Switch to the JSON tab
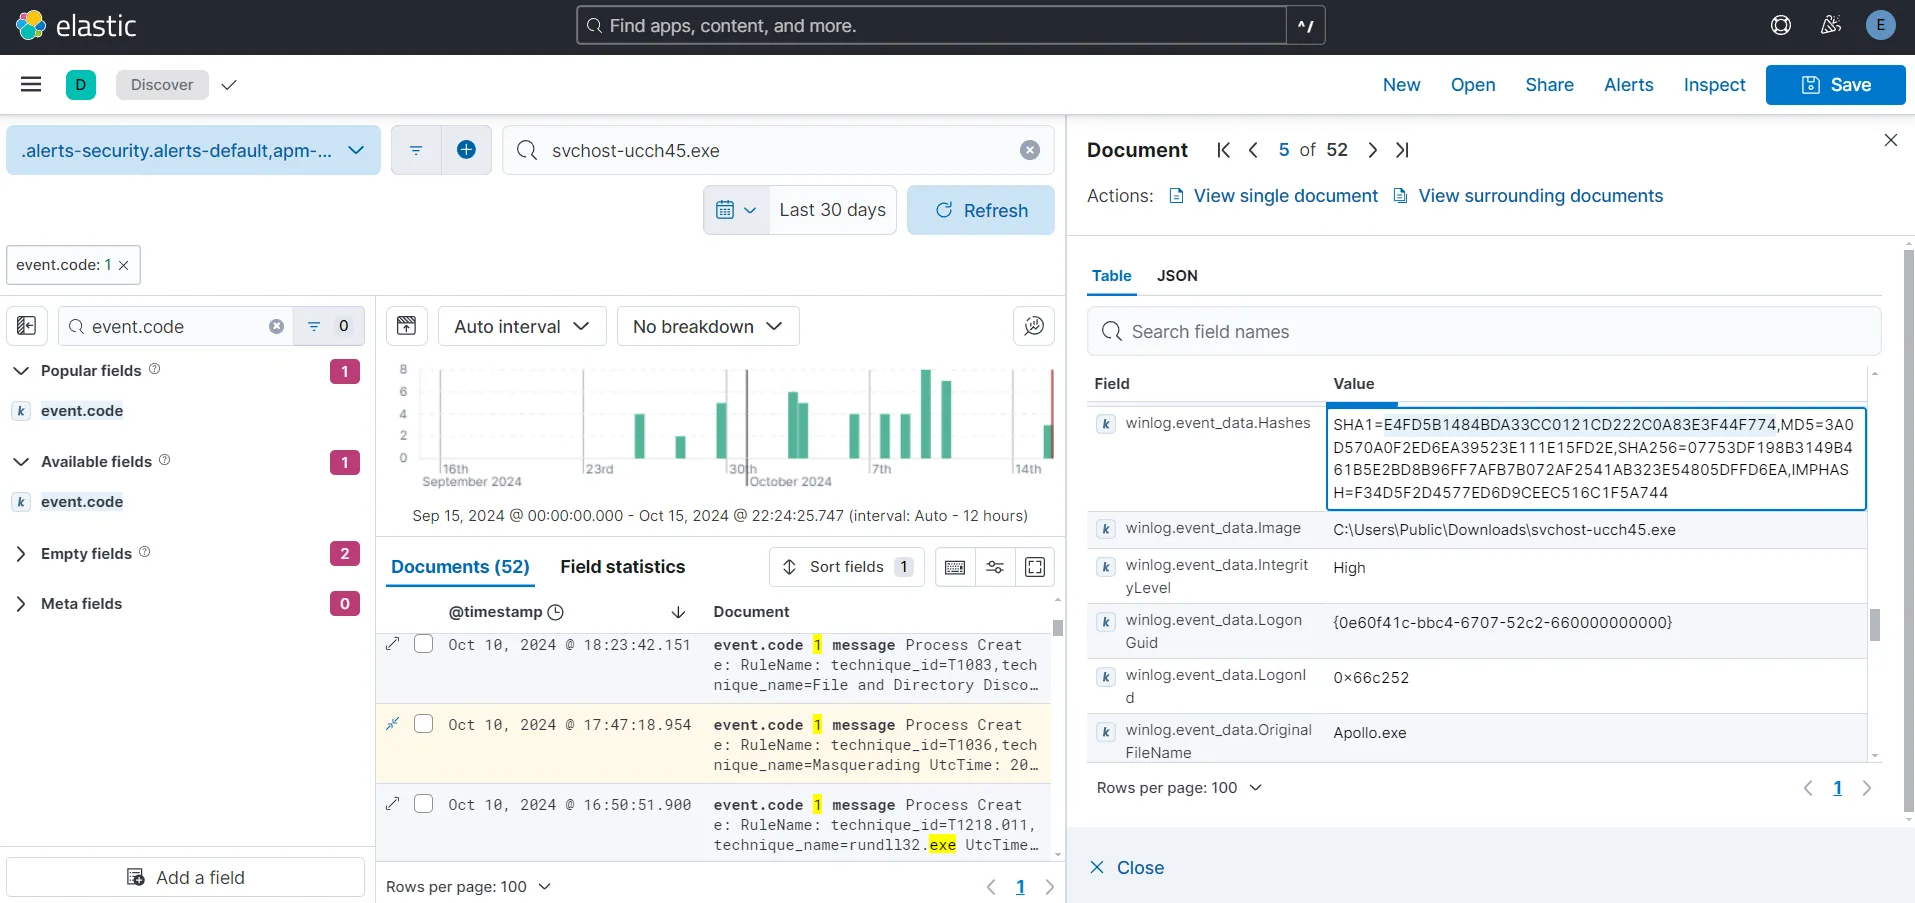1915x903 pixels. coord(1177,276)
